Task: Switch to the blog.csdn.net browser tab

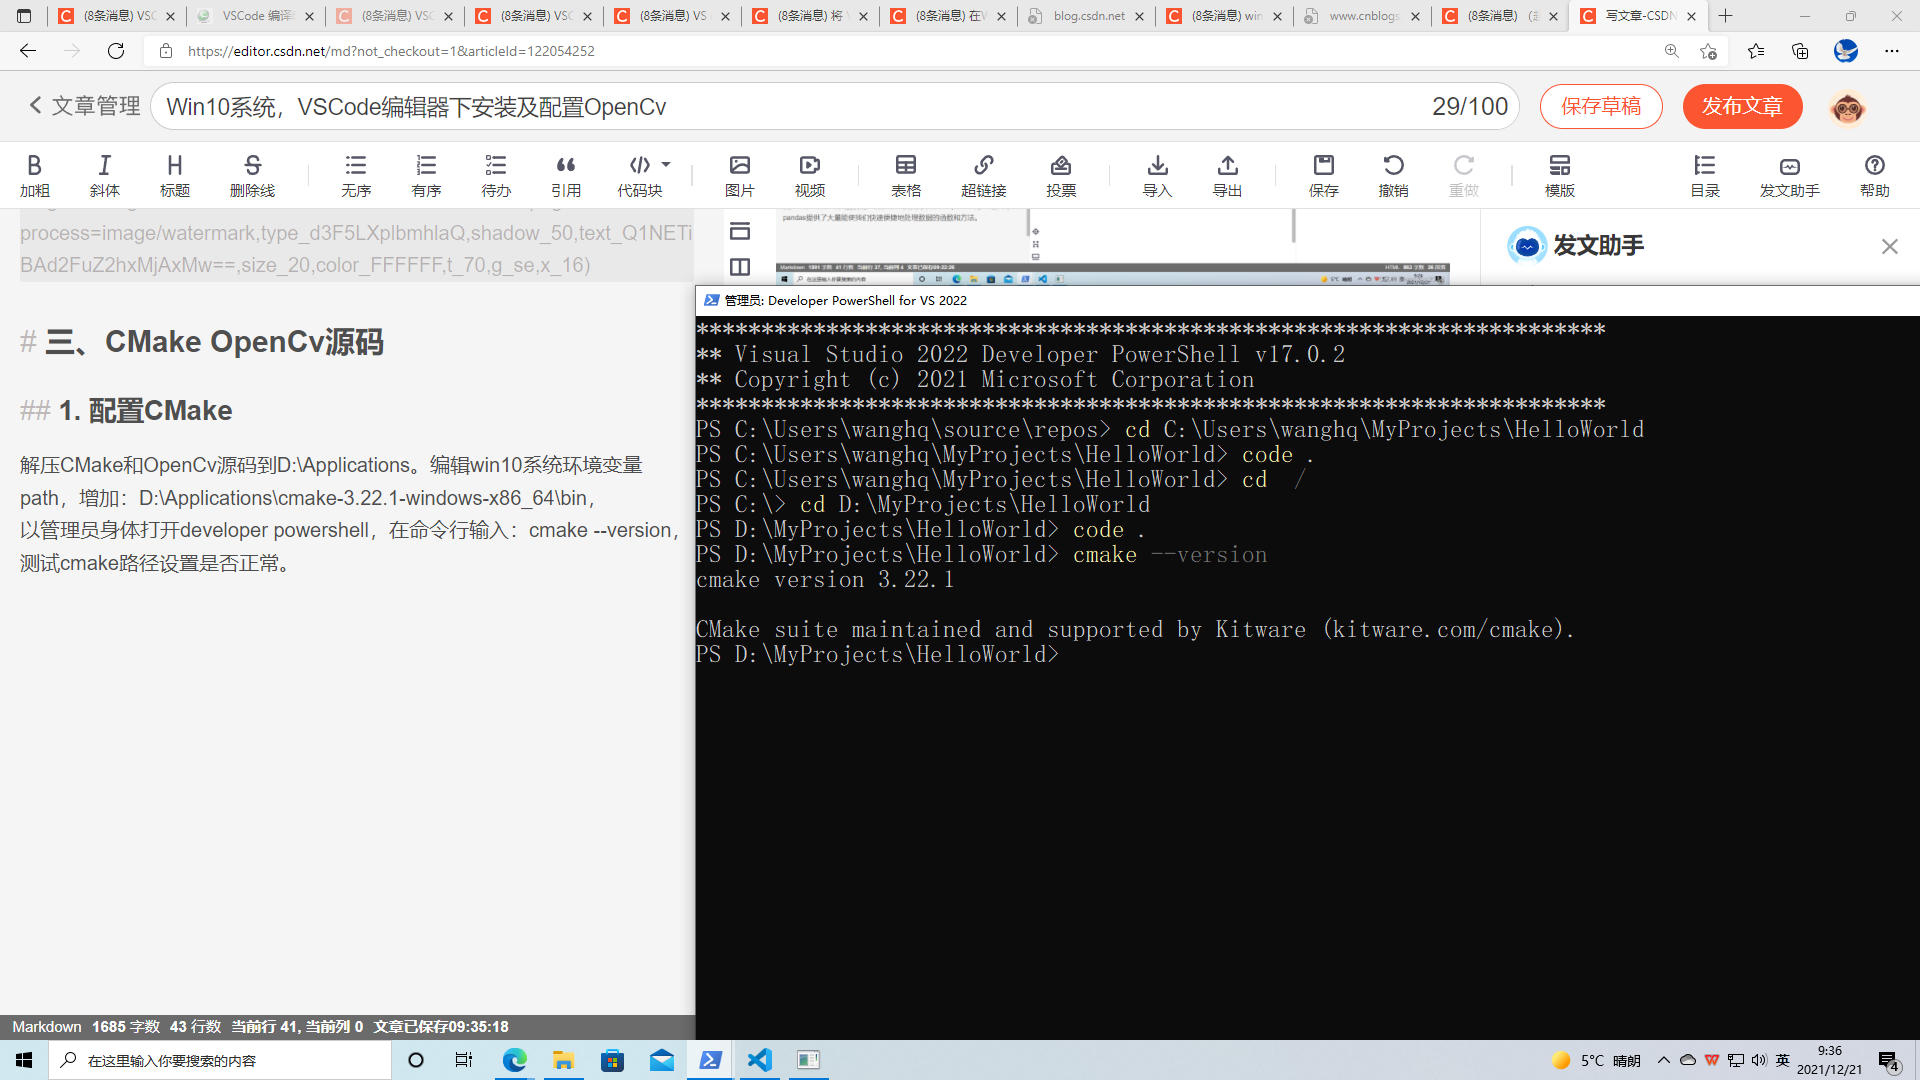Action: (1087, 16)
